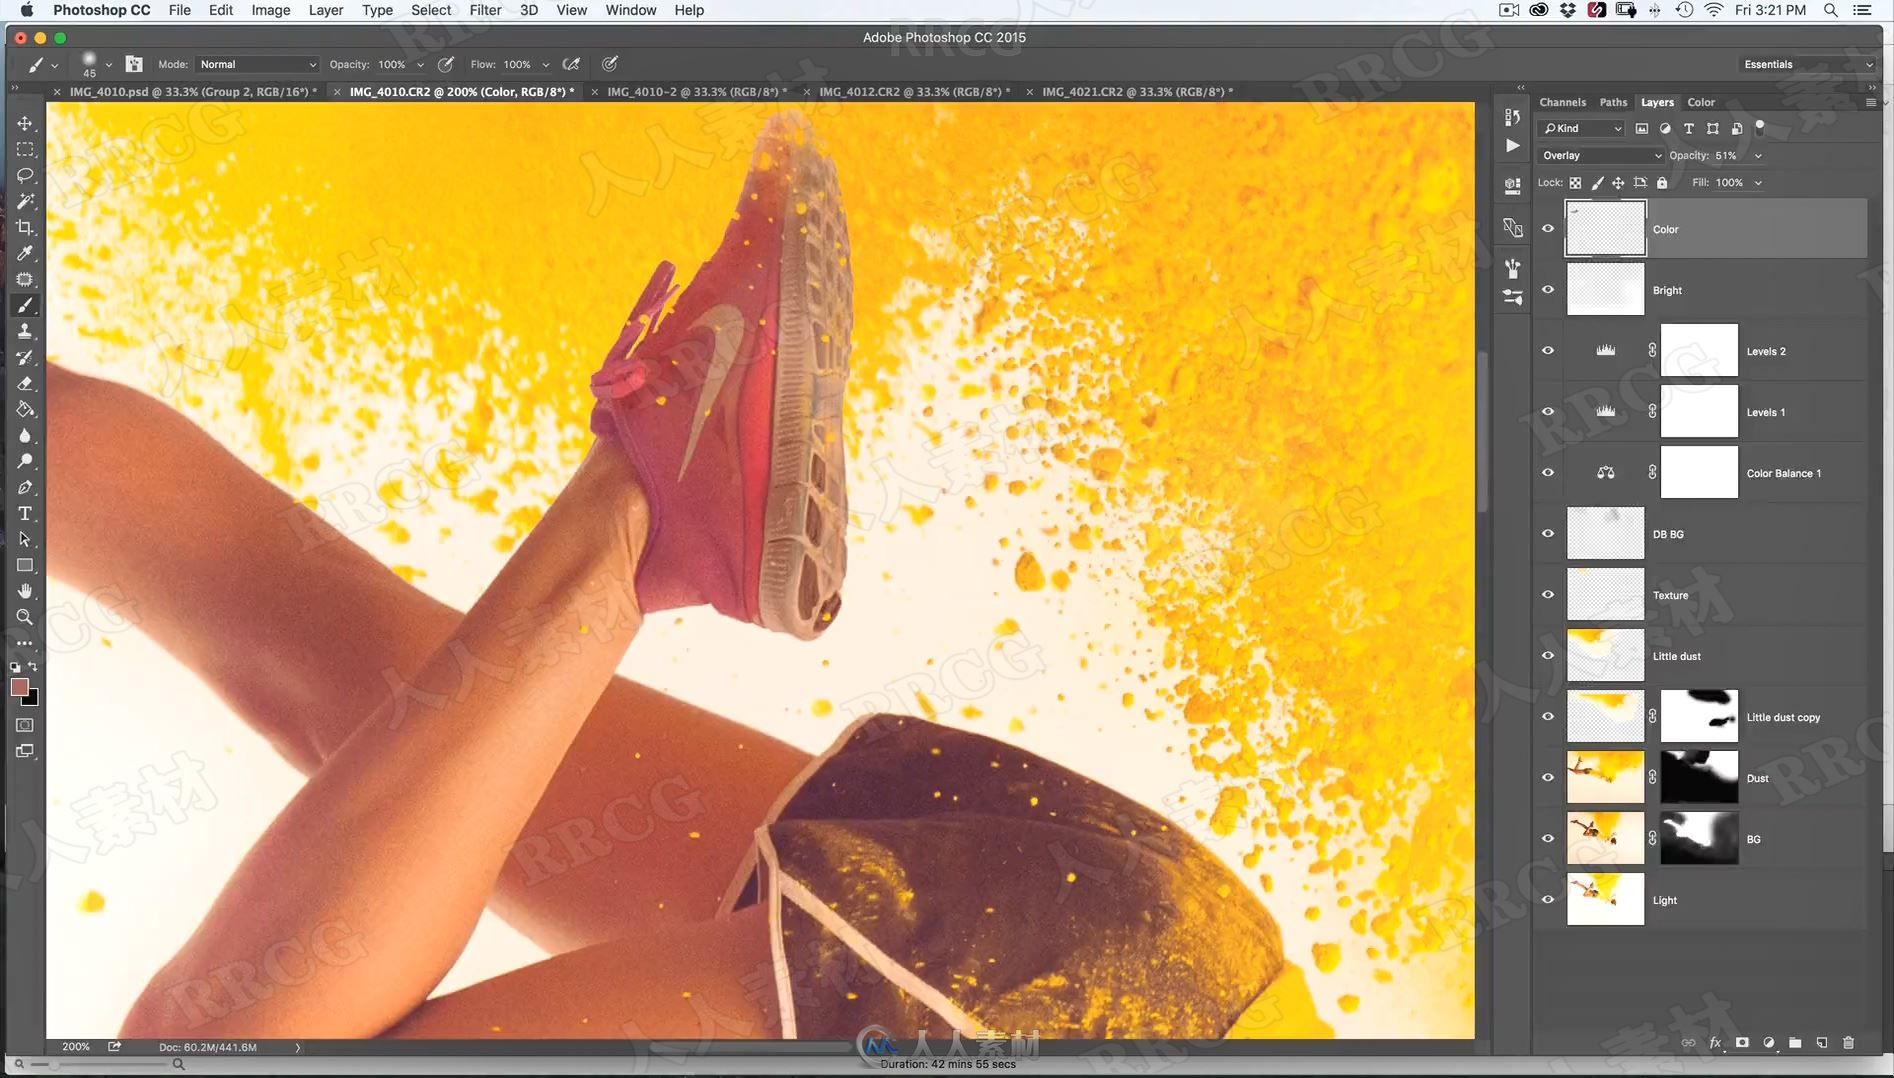Create a new layer with bottom icon

coord(1822,1042)
